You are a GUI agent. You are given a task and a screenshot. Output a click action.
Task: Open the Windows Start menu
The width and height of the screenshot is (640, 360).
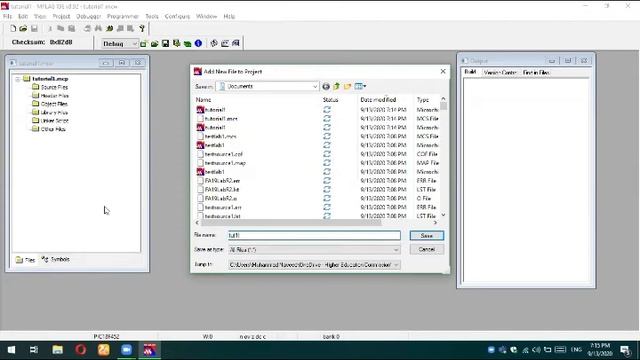coord(11,350)
